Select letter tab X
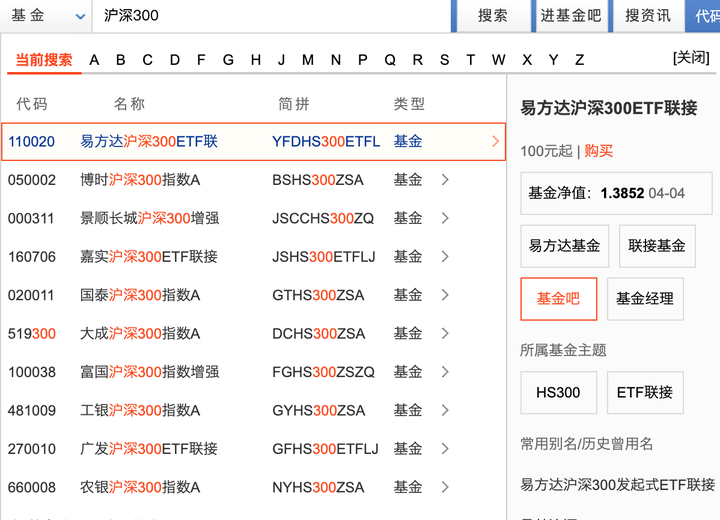Viewport: 720px width, 520px height. (527, 60)
